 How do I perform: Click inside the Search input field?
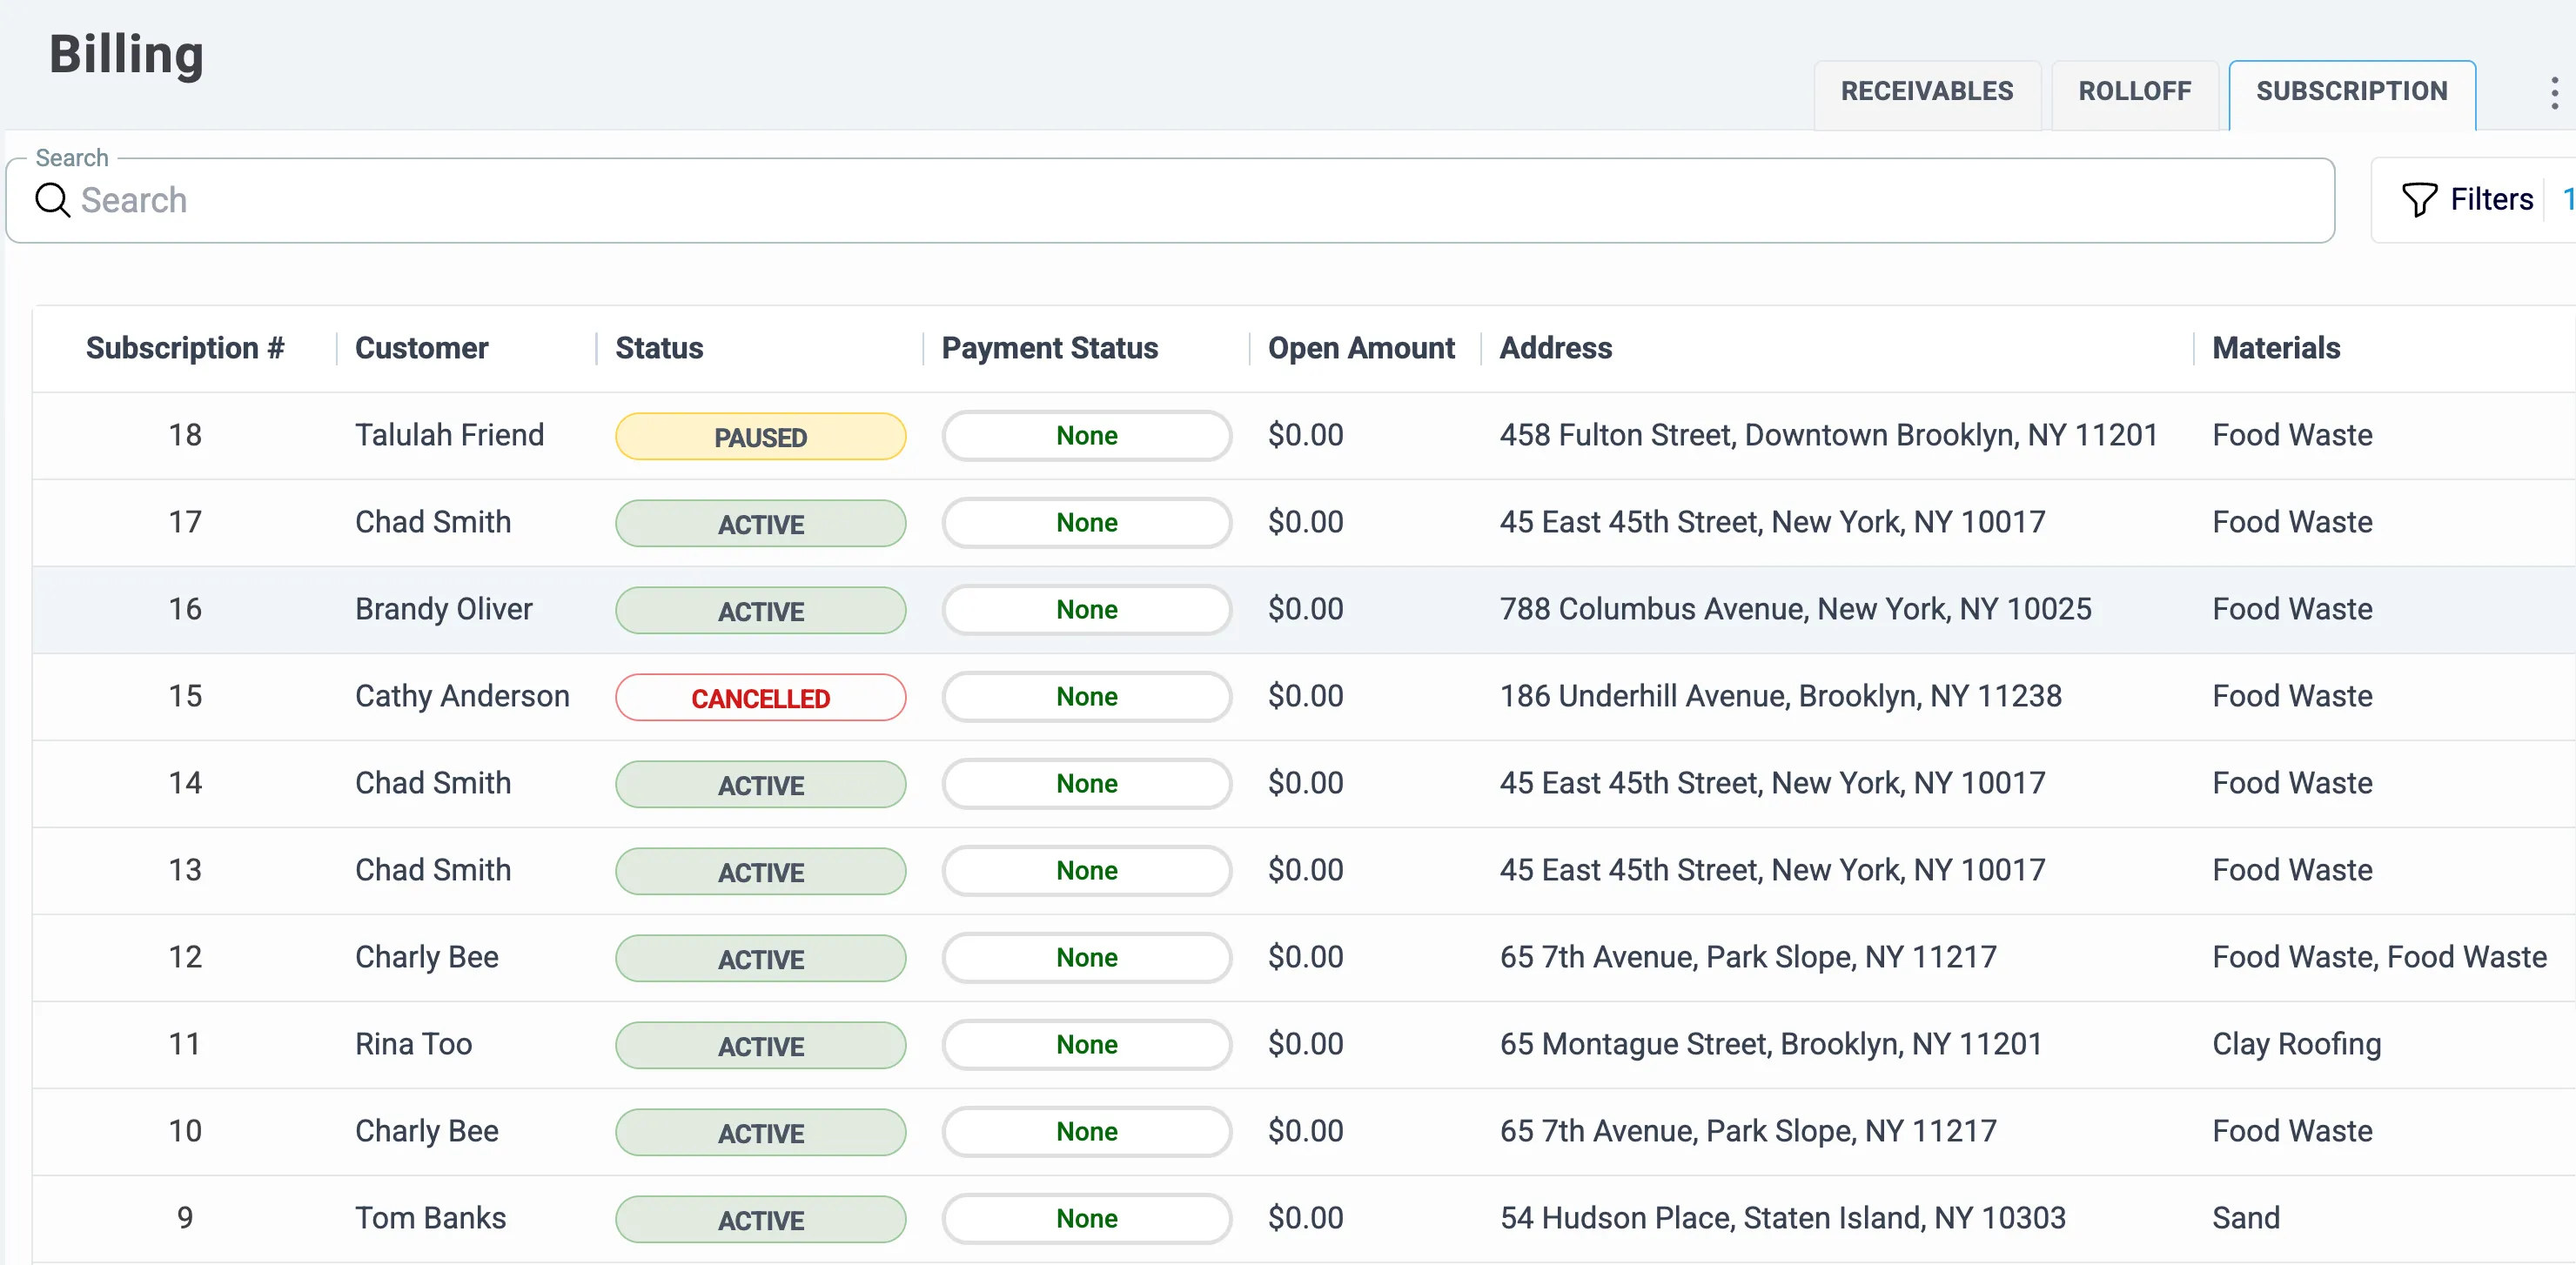pos(1170,200)
